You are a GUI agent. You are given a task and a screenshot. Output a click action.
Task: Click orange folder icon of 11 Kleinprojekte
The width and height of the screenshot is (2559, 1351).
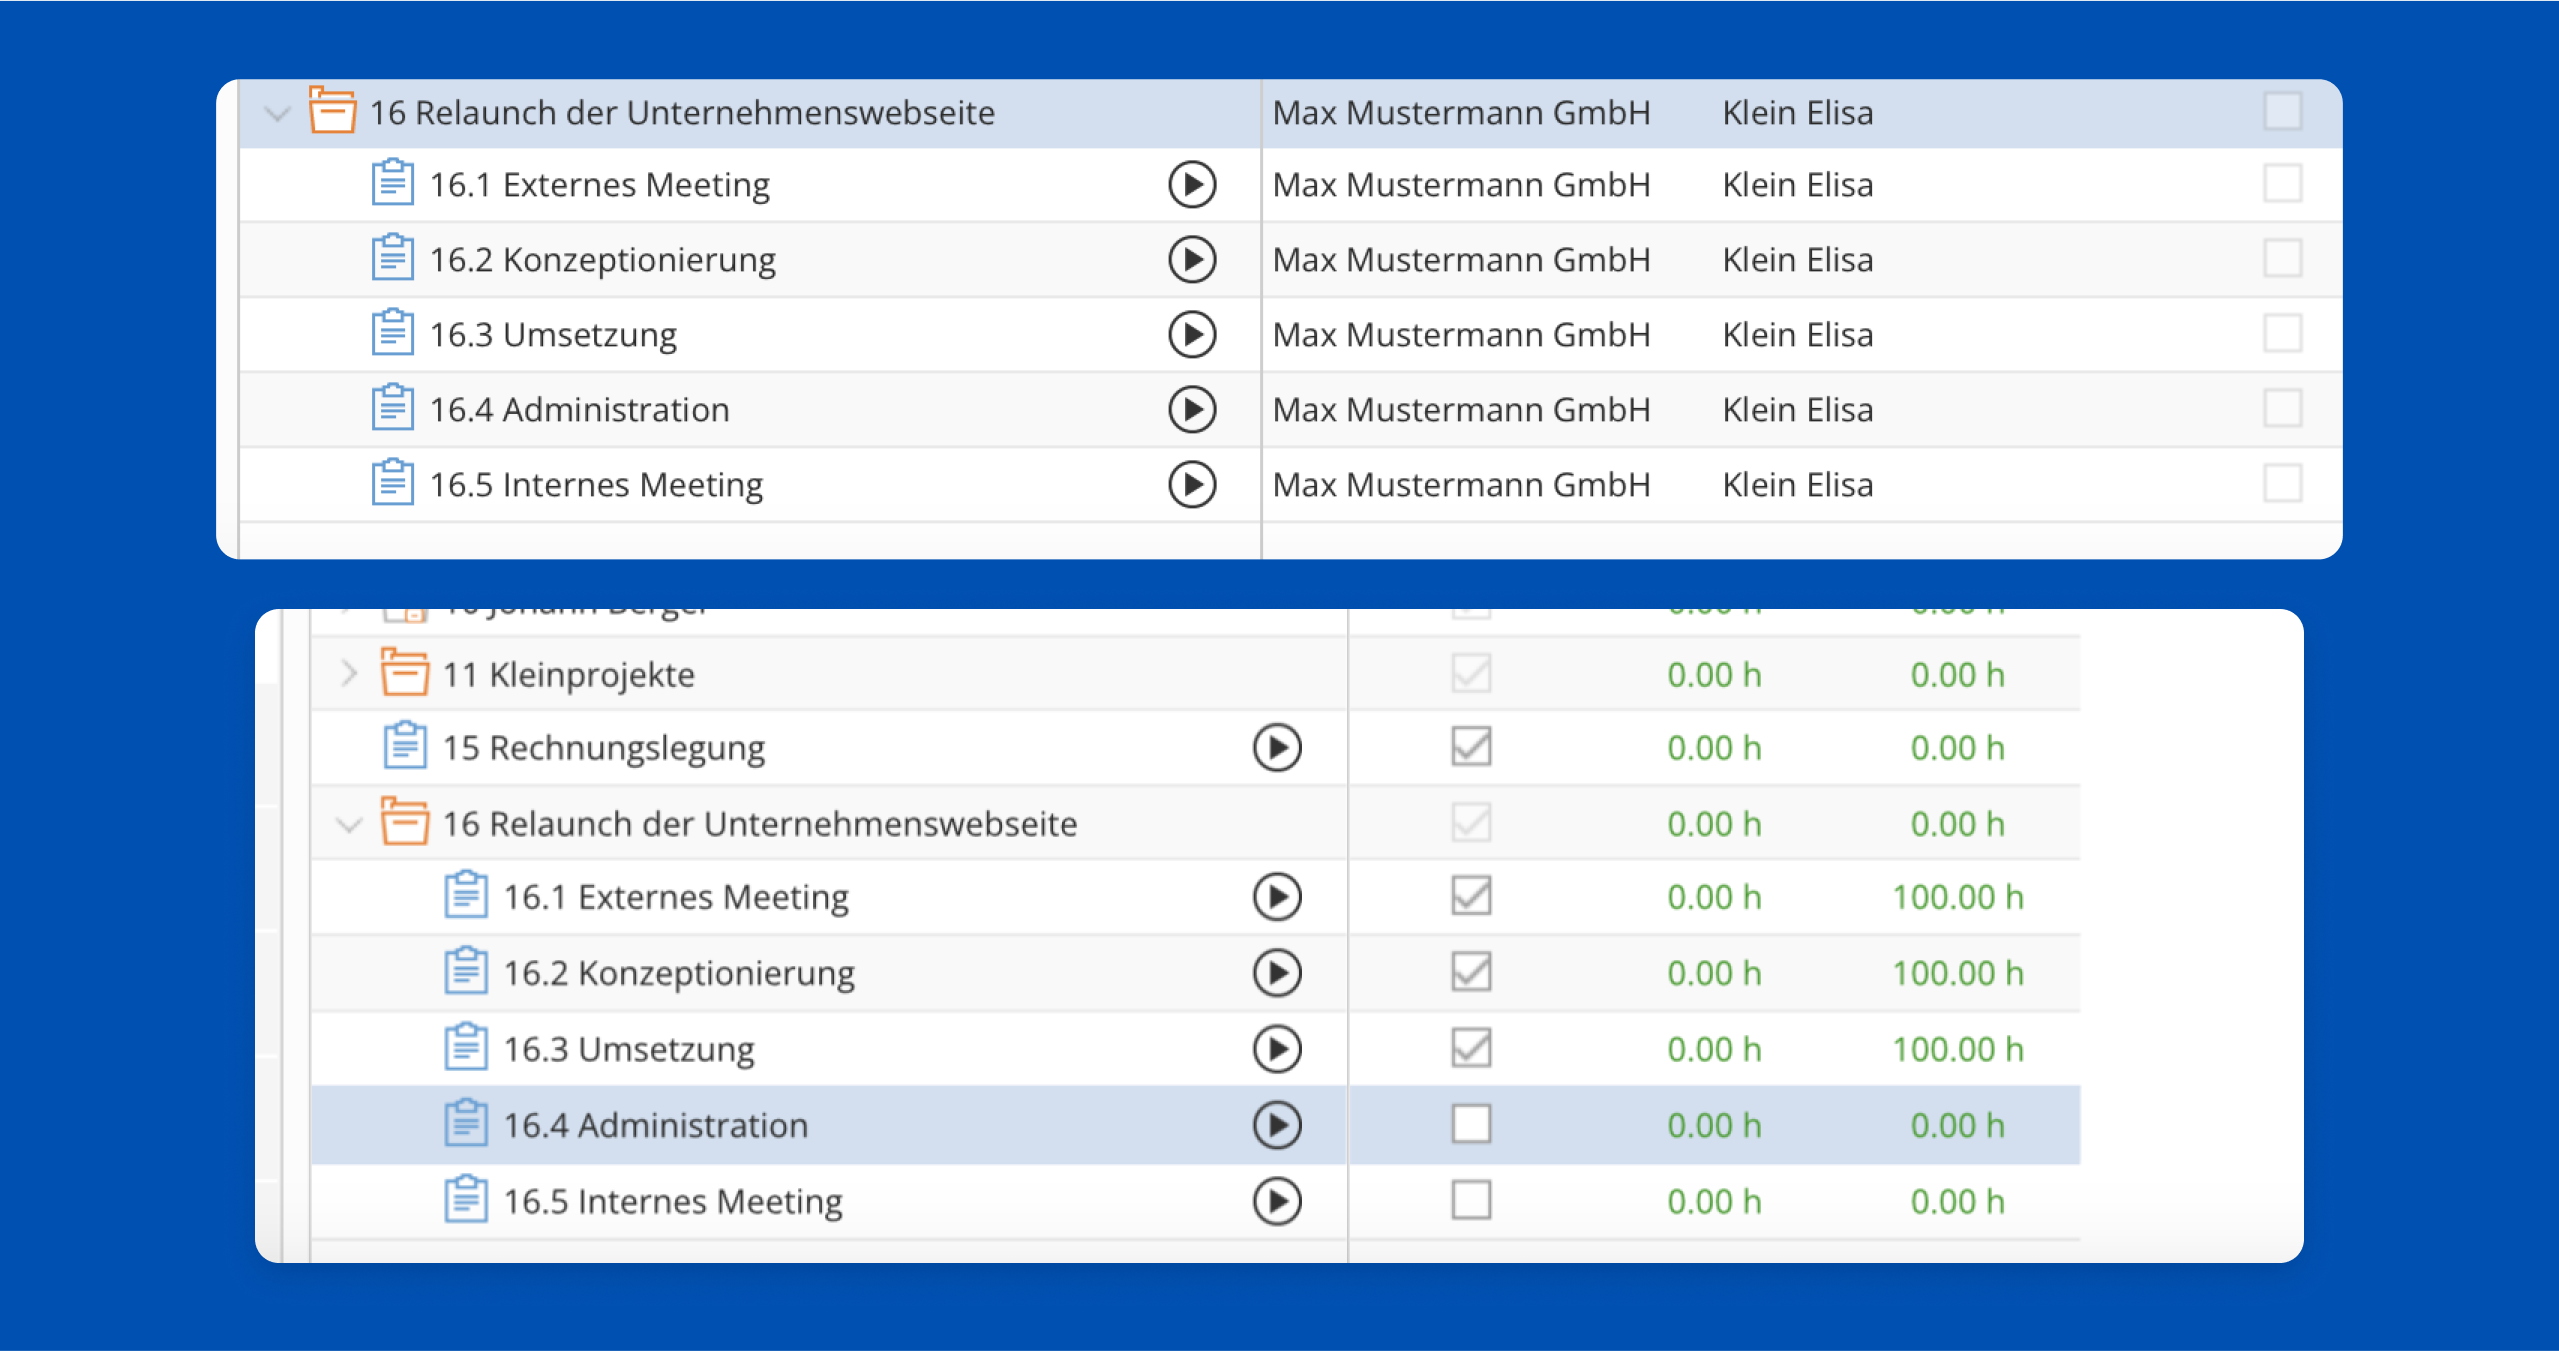(404, 673)
